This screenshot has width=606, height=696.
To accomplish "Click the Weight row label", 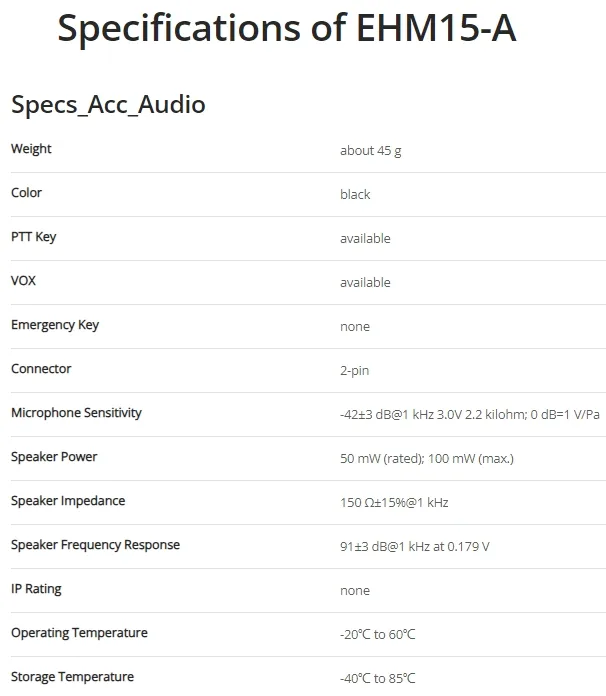I will pos(31,149).
